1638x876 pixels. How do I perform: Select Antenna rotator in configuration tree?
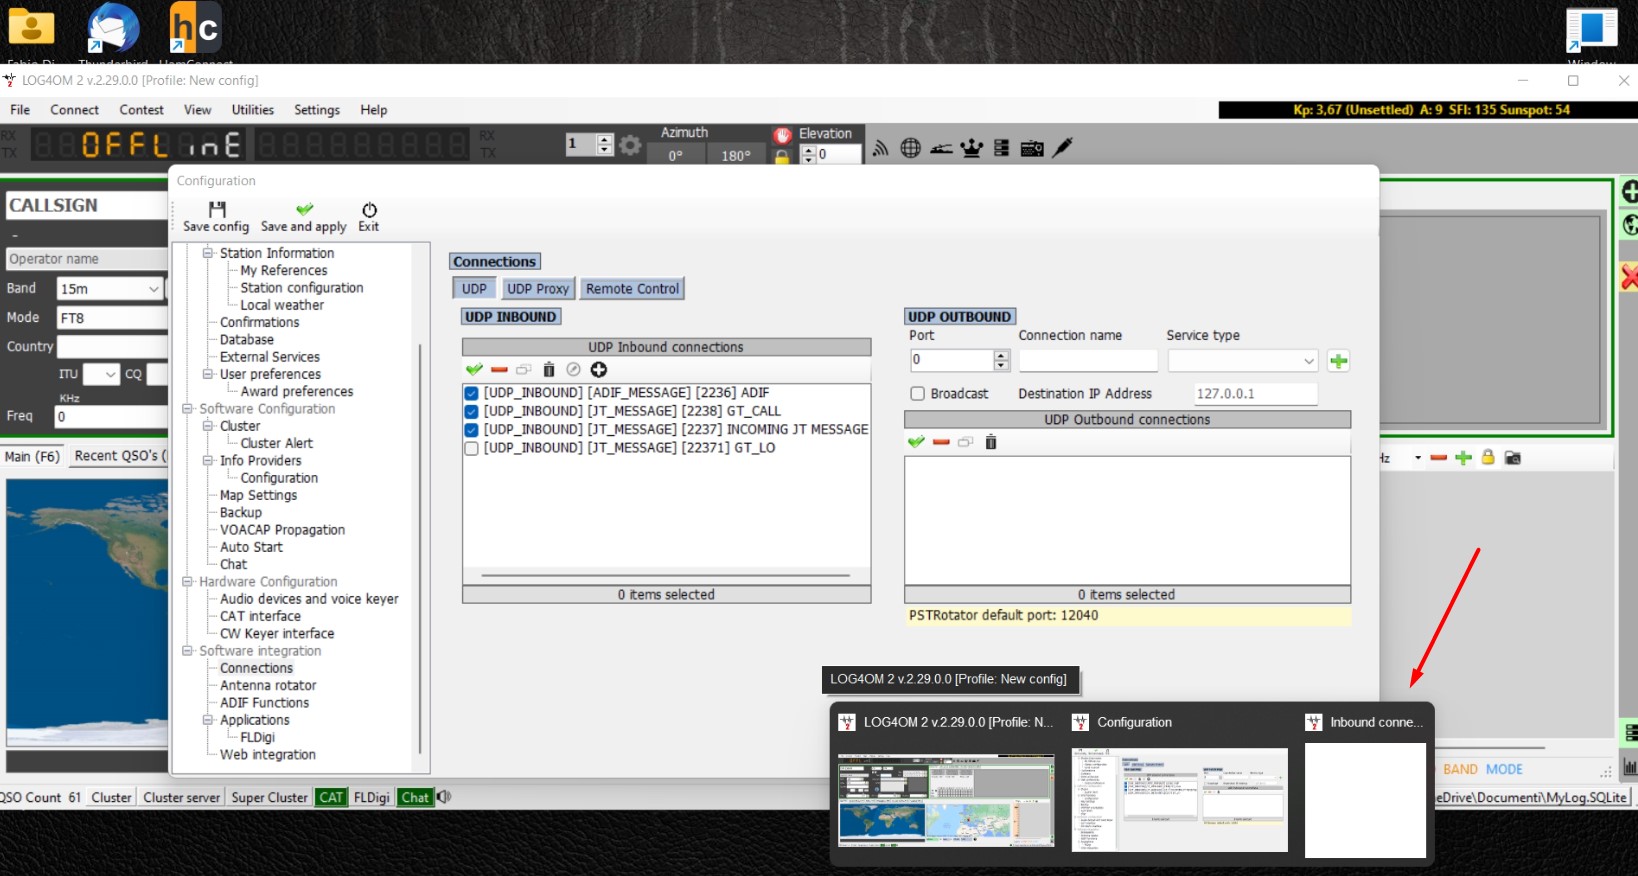click(x=268, y=685)
